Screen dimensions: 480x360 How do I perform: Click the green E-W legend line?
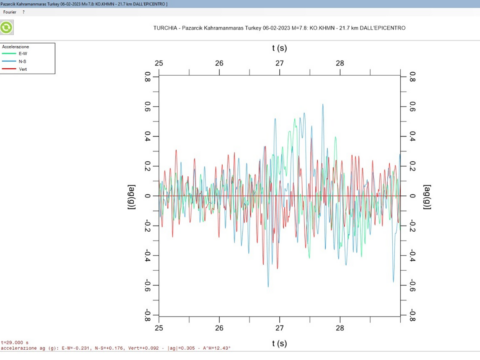[x=9, y=53]
